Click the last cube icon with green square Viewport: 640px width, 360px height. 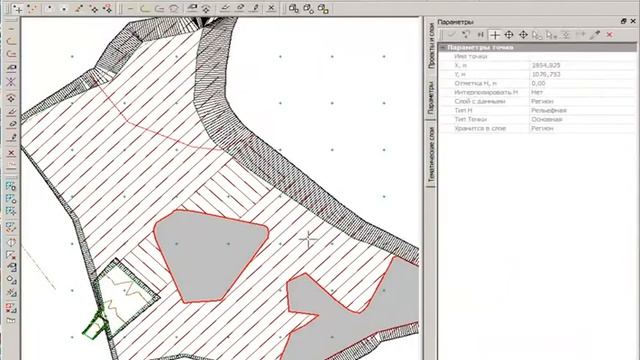(x=323, y=9)
